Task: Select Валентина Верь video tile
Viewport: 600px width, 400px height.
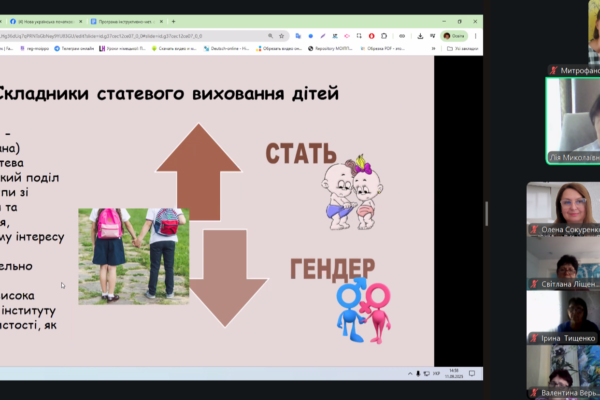Action: point(563,372)
